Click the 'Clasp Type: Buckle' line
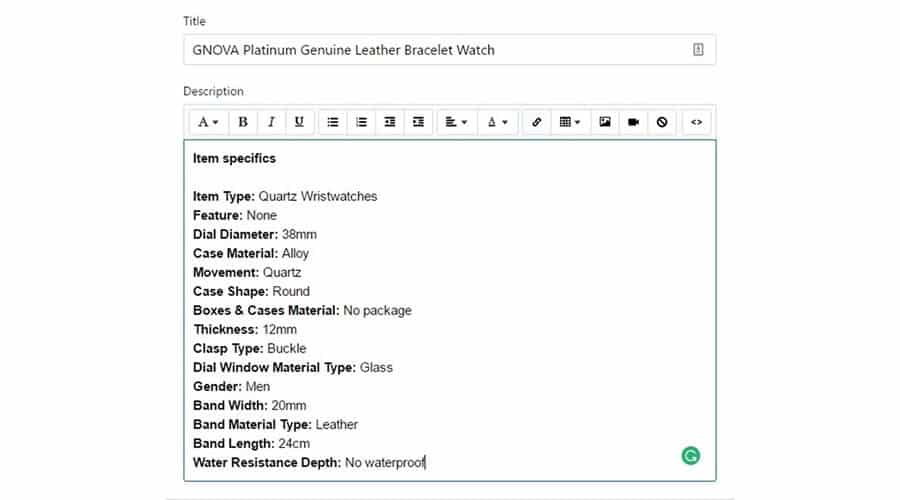 (250, 348)
